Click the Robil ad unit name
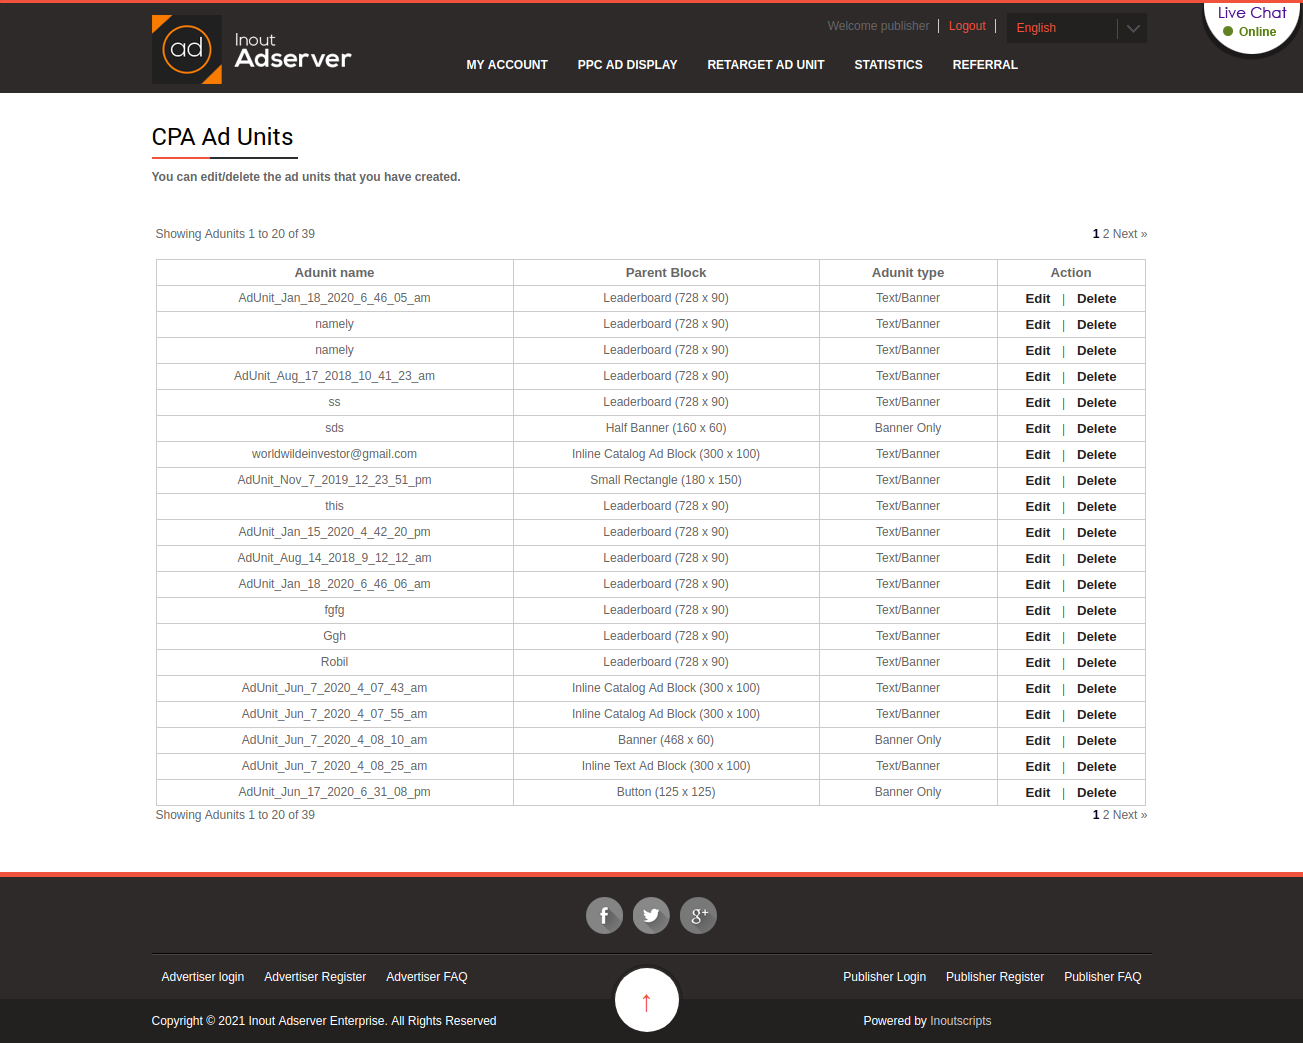 [x=334, y=662]
